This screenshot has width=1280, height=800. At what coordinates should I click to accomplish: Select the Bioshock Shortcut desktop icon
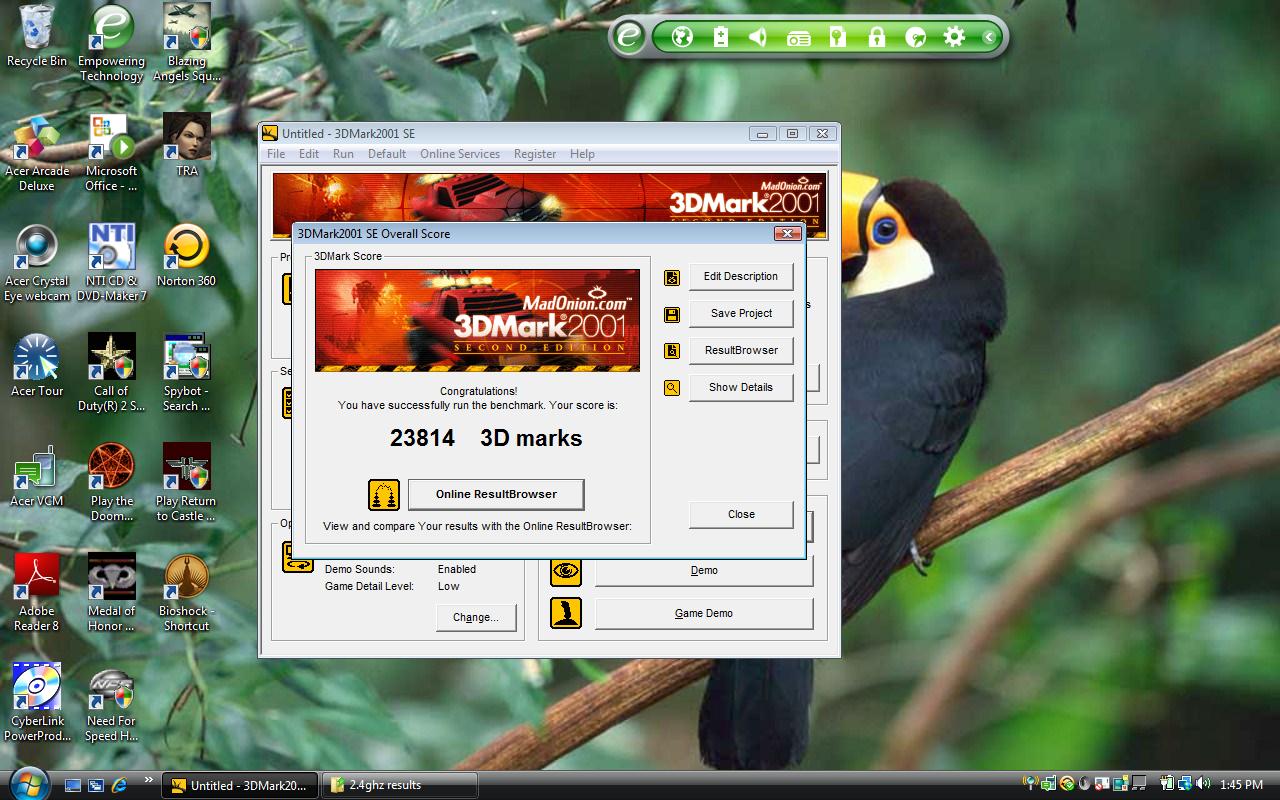(187, 592)
